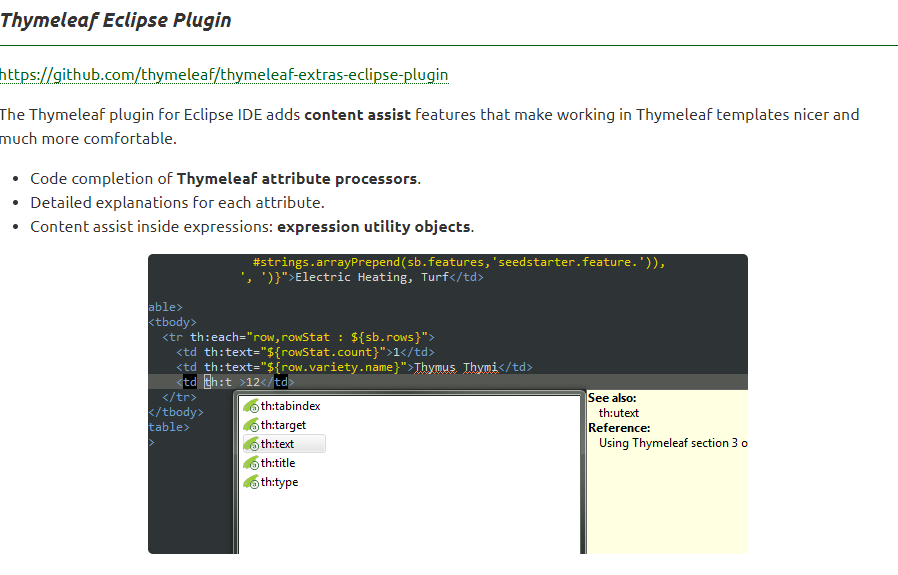Click the 'Reference:' label

(x=619, y=428)
